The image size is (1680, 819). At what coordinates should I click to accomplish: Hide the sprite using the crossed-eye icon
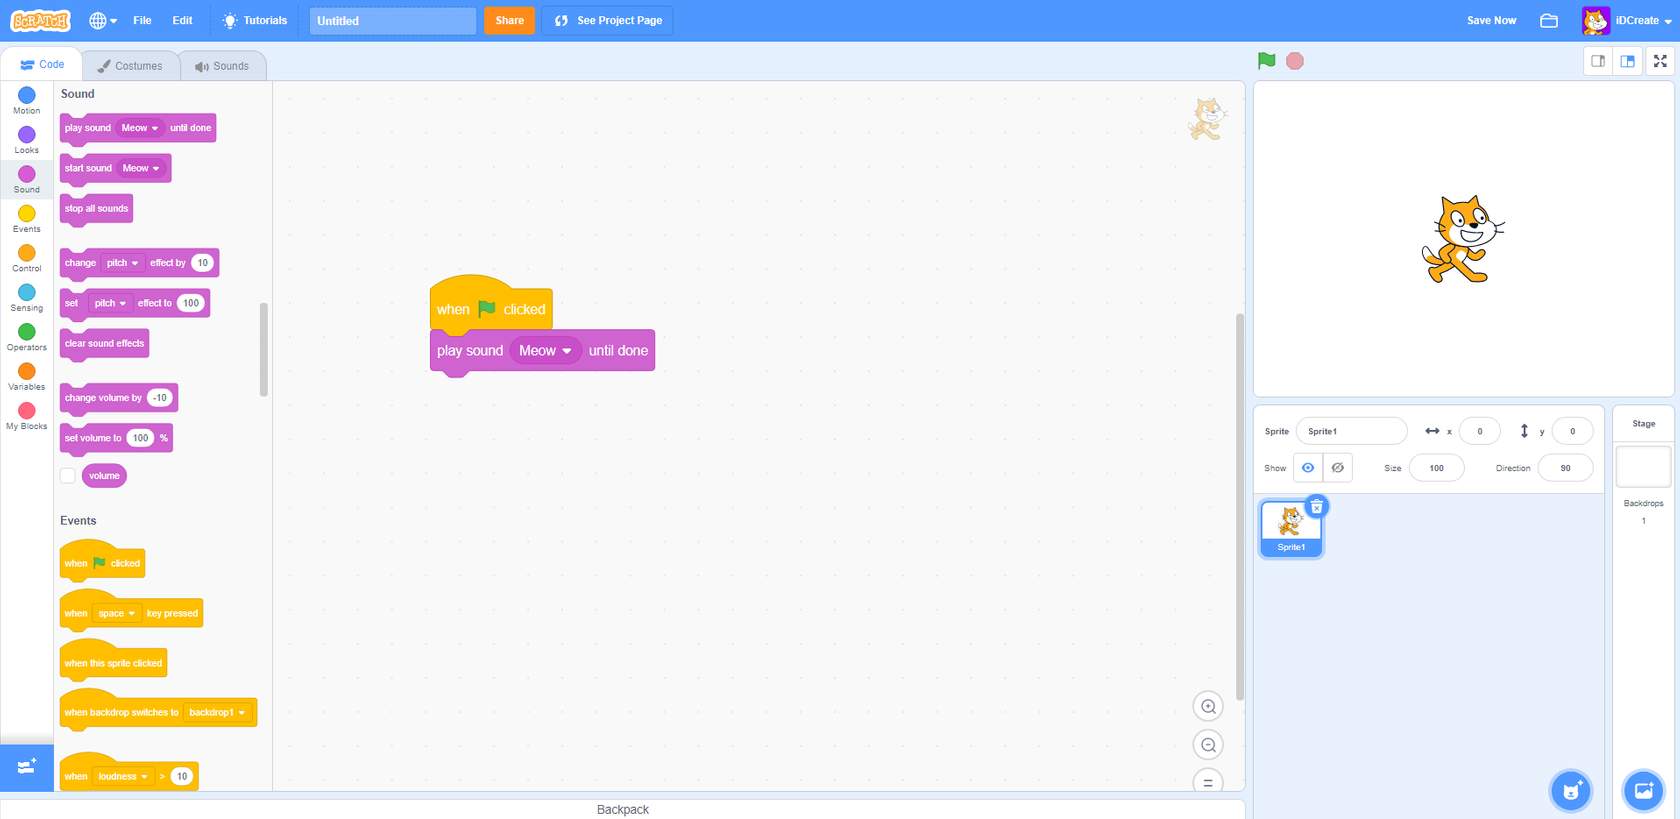(x=1337, y=468)
